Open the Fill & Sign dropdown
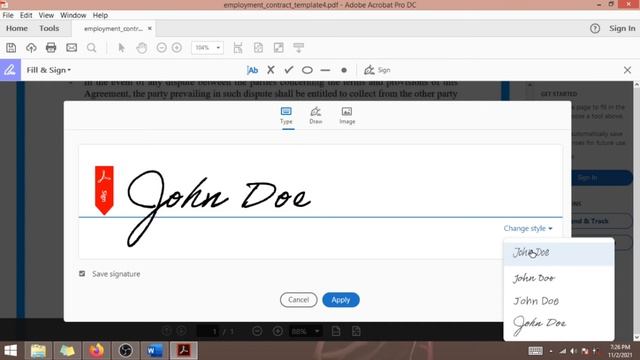Viewport: 640px width, 360px height. (x=49, y=70)
